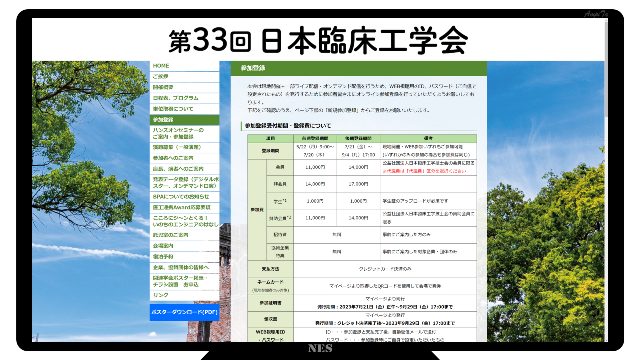640x360 pixels.
Task: Click the red 代議員 note link
Action: [424, 171]
